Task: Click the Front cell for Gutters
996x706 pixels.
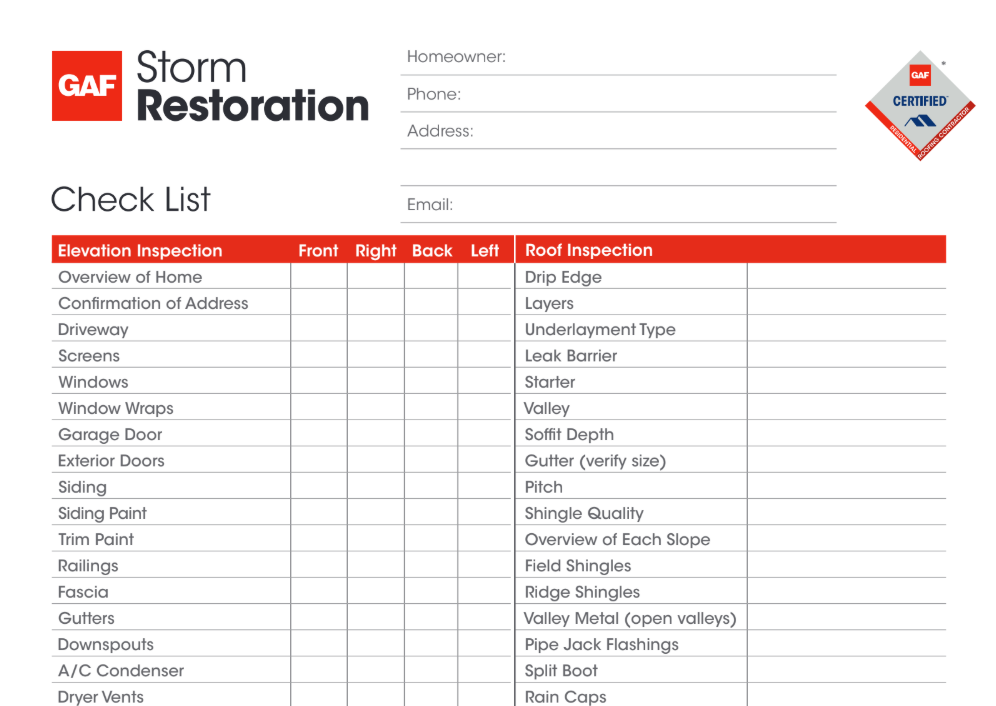Action: tap(319, 617)
